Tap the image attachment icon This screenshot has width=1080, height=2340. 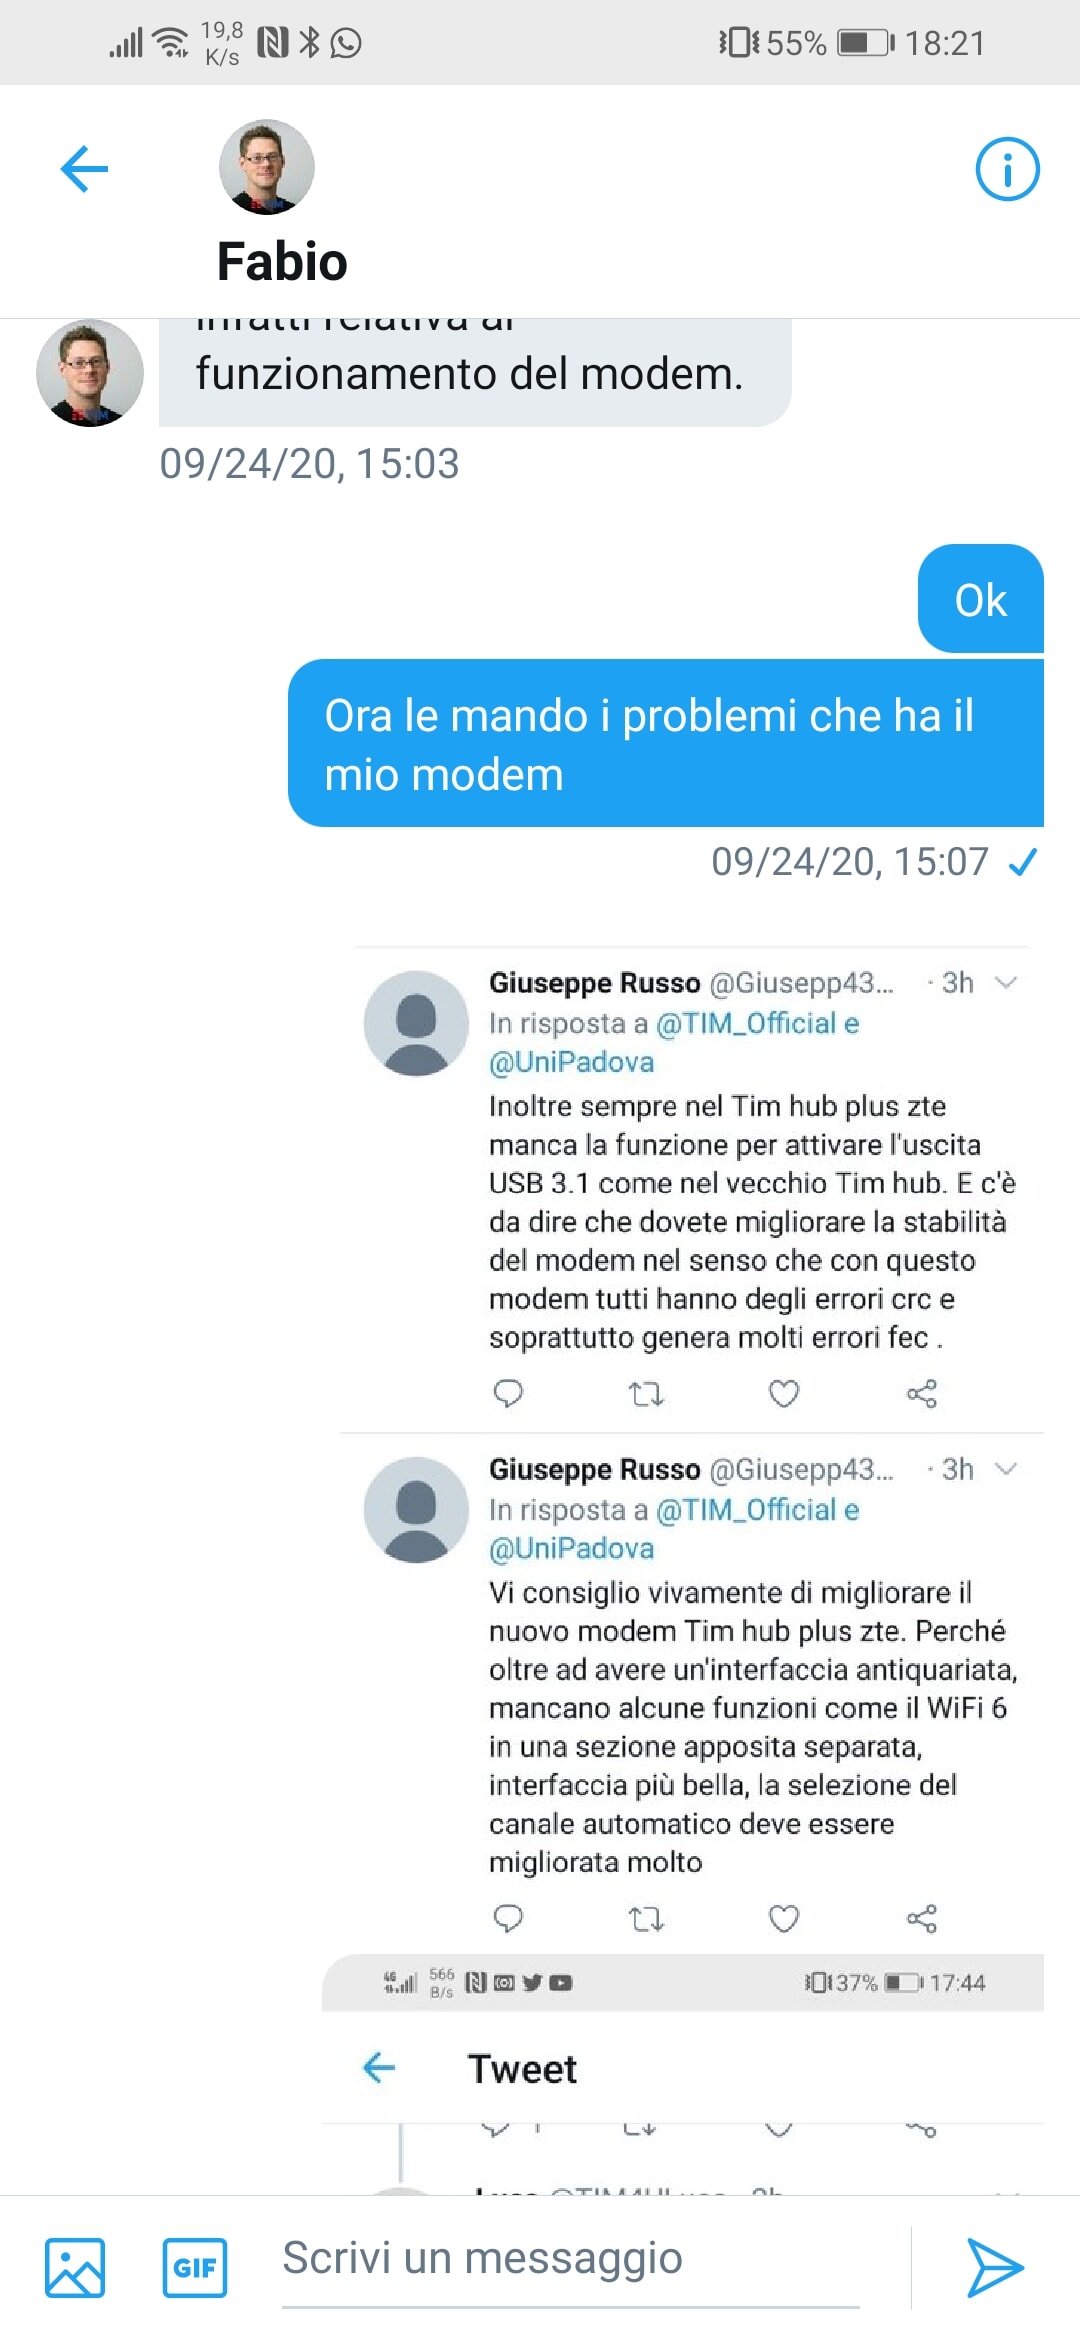[x=75, y=2267]
